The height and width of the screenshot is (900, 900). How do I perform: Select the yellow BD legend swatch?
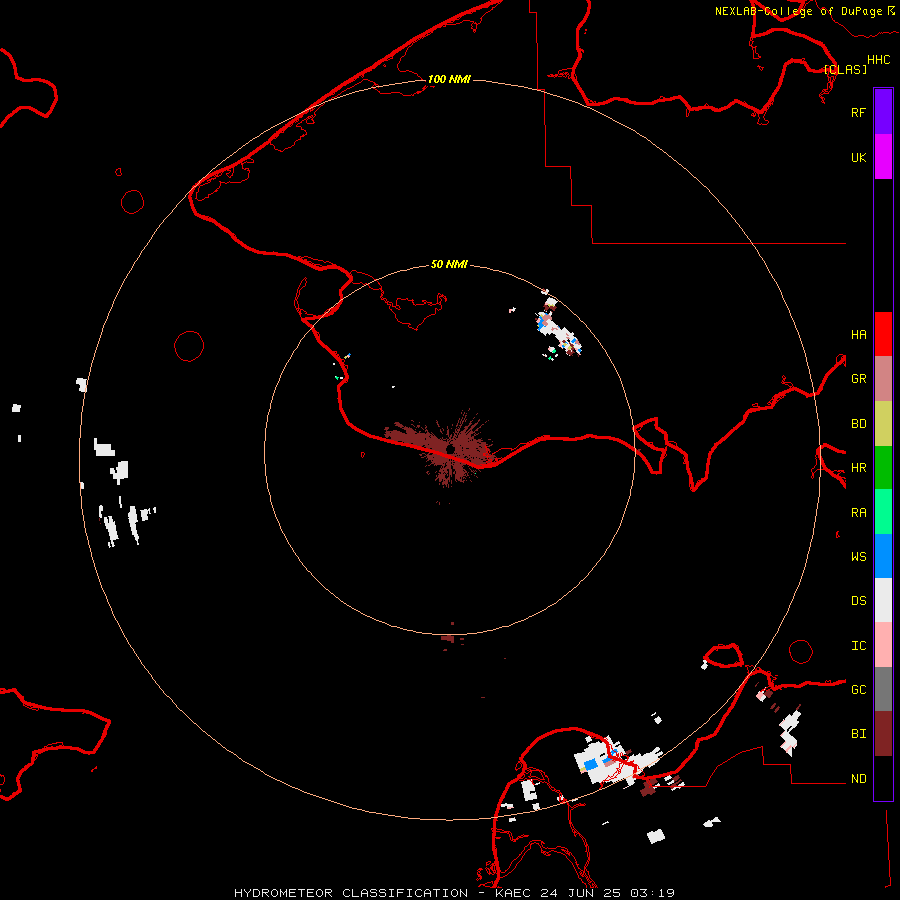click(883, 424)
